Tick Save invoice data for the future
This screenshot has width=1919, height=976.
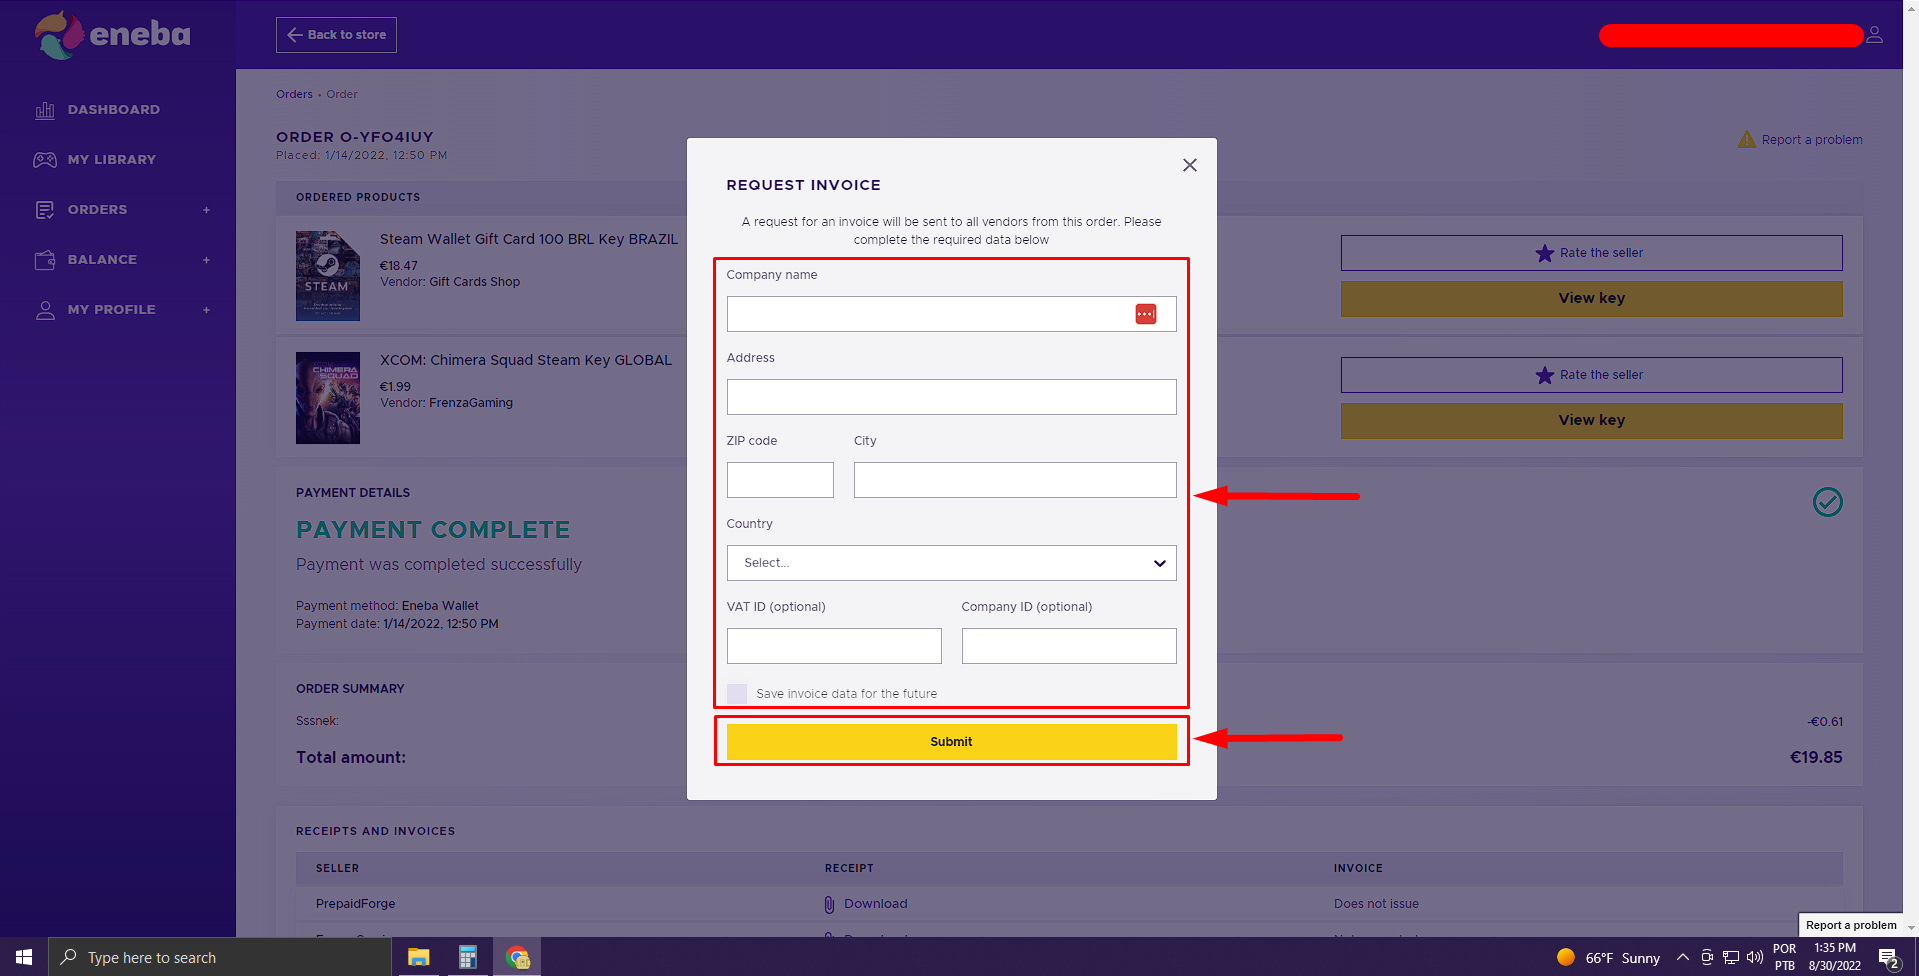coord(737,694)
